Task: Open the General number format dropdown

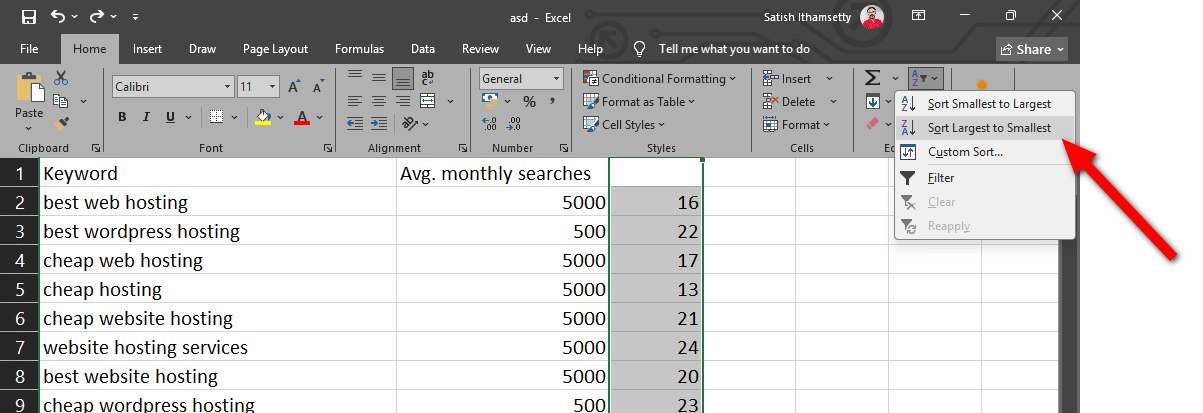Action: pos(556,78)
